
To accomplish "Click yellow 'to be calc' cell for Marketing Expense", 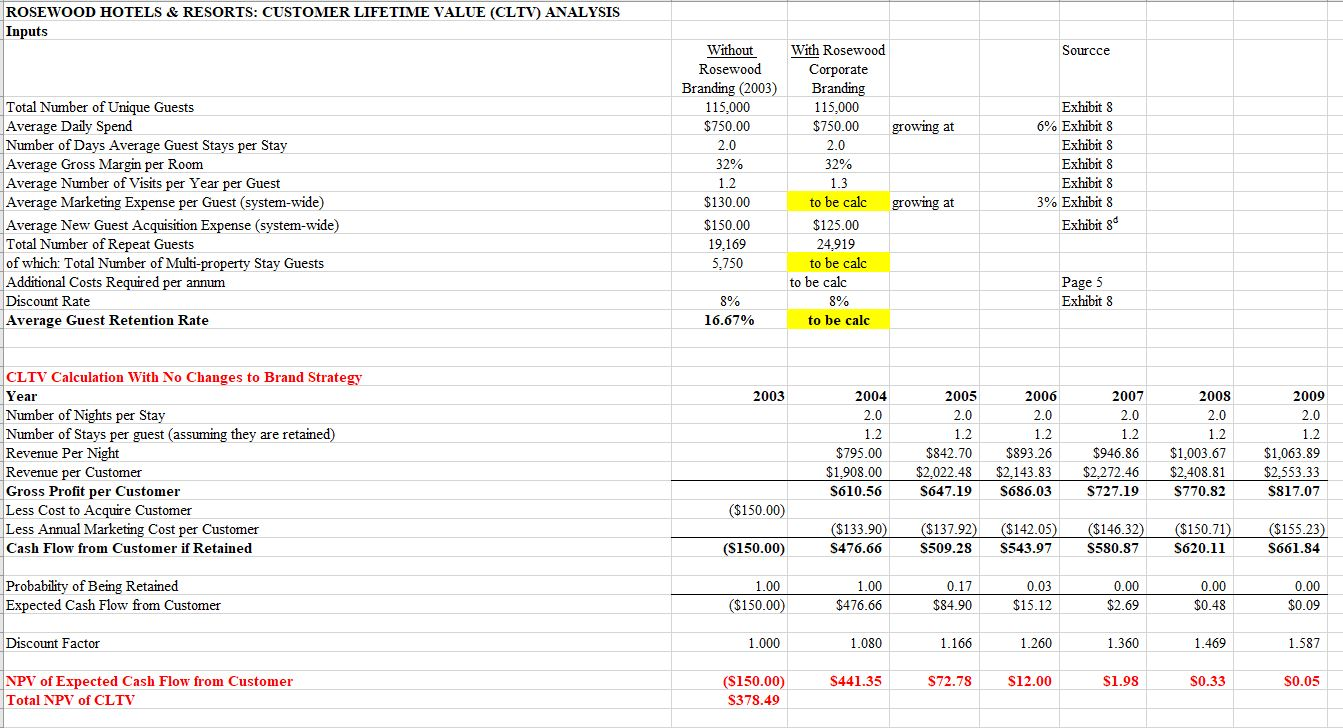I will coord(838,202).
